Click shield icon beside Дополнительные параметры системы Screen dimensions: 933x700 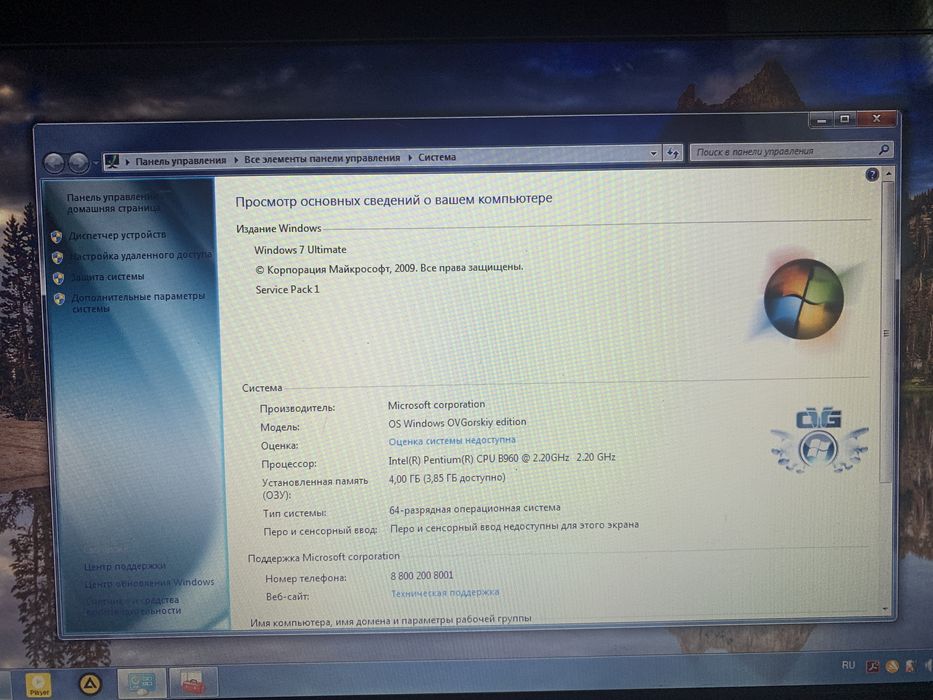point(60,299)
